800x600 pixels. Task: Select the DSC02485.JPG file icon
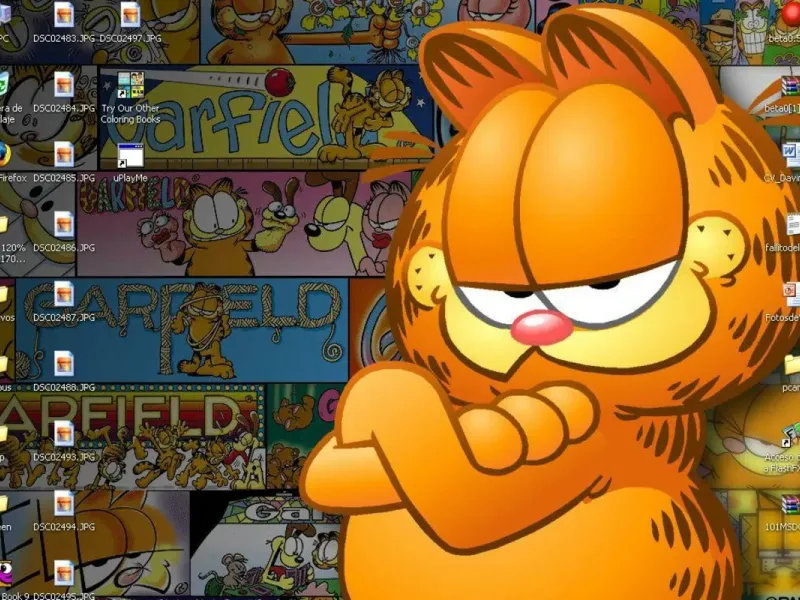tap(64, 154)
